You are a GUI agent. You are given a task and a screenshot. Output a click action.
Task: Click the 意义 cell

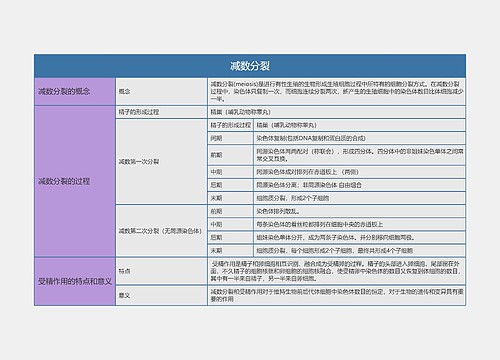pyautogui.click(x=161, y=295)
